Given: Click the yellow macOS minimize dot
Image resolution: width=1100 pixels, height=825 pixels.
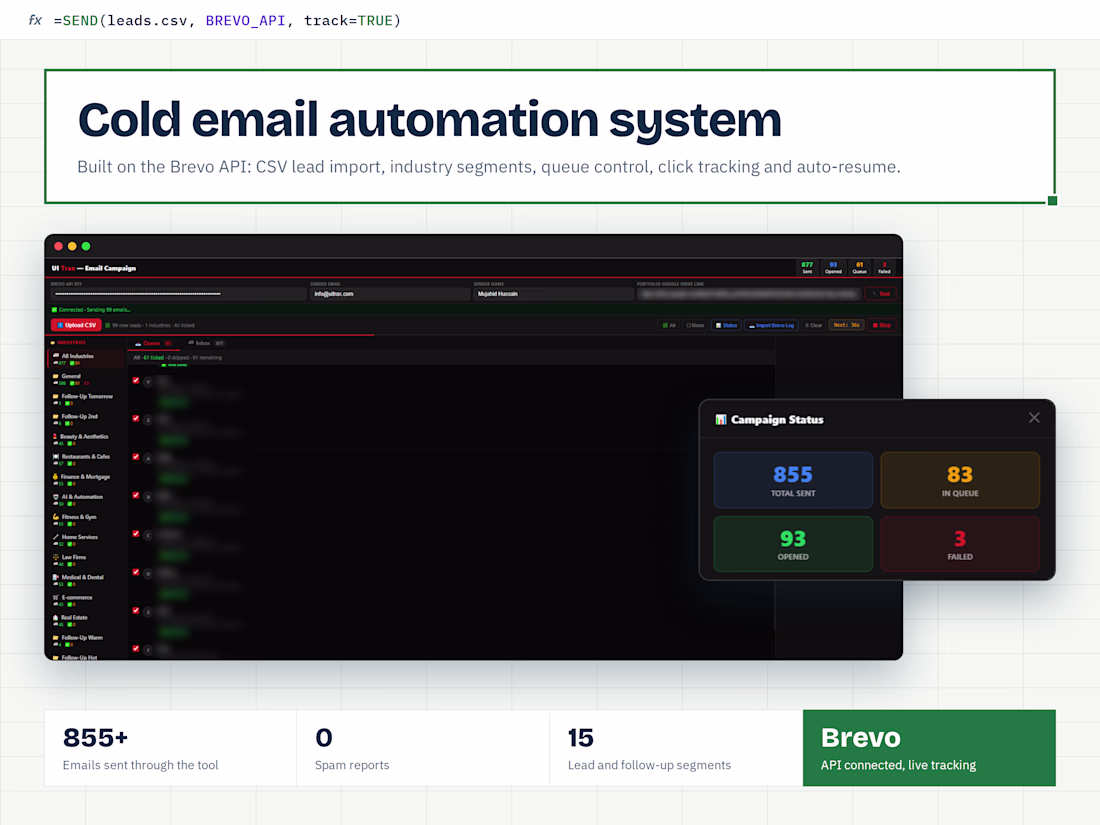Looking at the screenshot, I should (72, 246).
